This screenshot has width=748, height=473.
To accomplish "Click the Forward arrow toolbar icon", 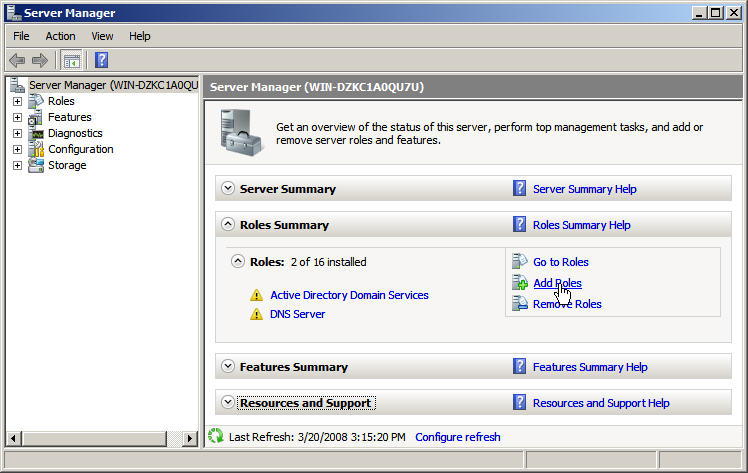I will point(40,61).
